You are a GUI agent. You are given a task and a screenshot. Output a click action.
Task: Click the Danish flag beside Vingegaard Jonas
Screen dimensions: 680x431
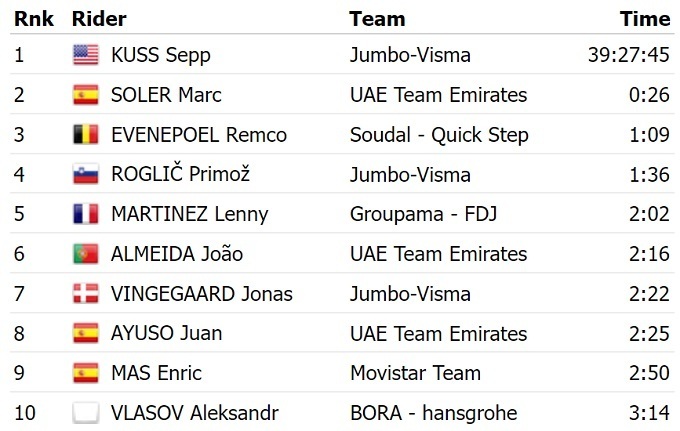(86, 294)
